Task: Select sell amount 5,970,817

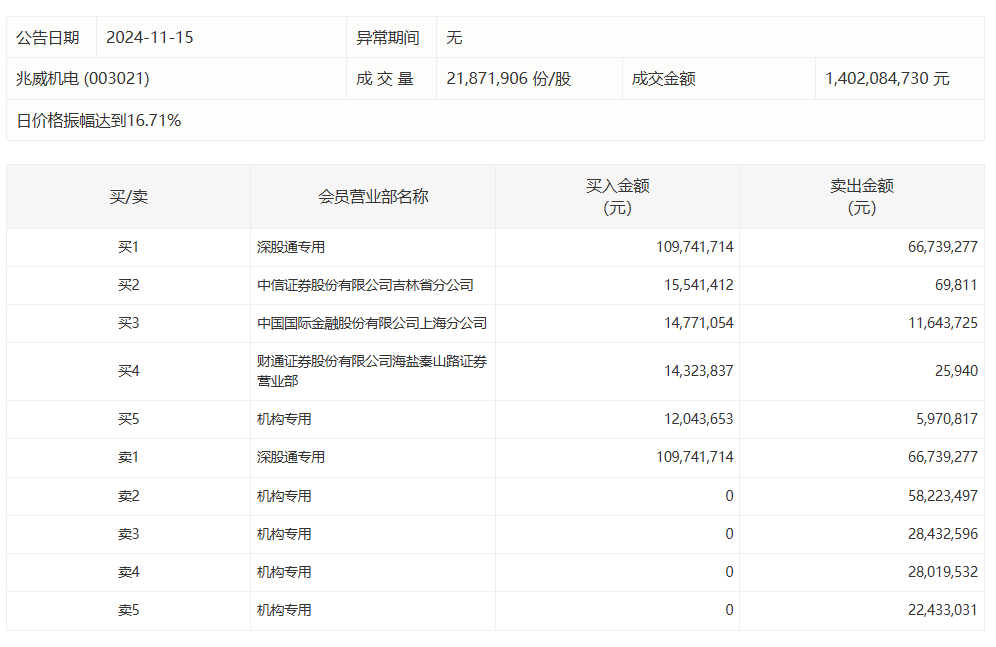Action: (946, 419)
